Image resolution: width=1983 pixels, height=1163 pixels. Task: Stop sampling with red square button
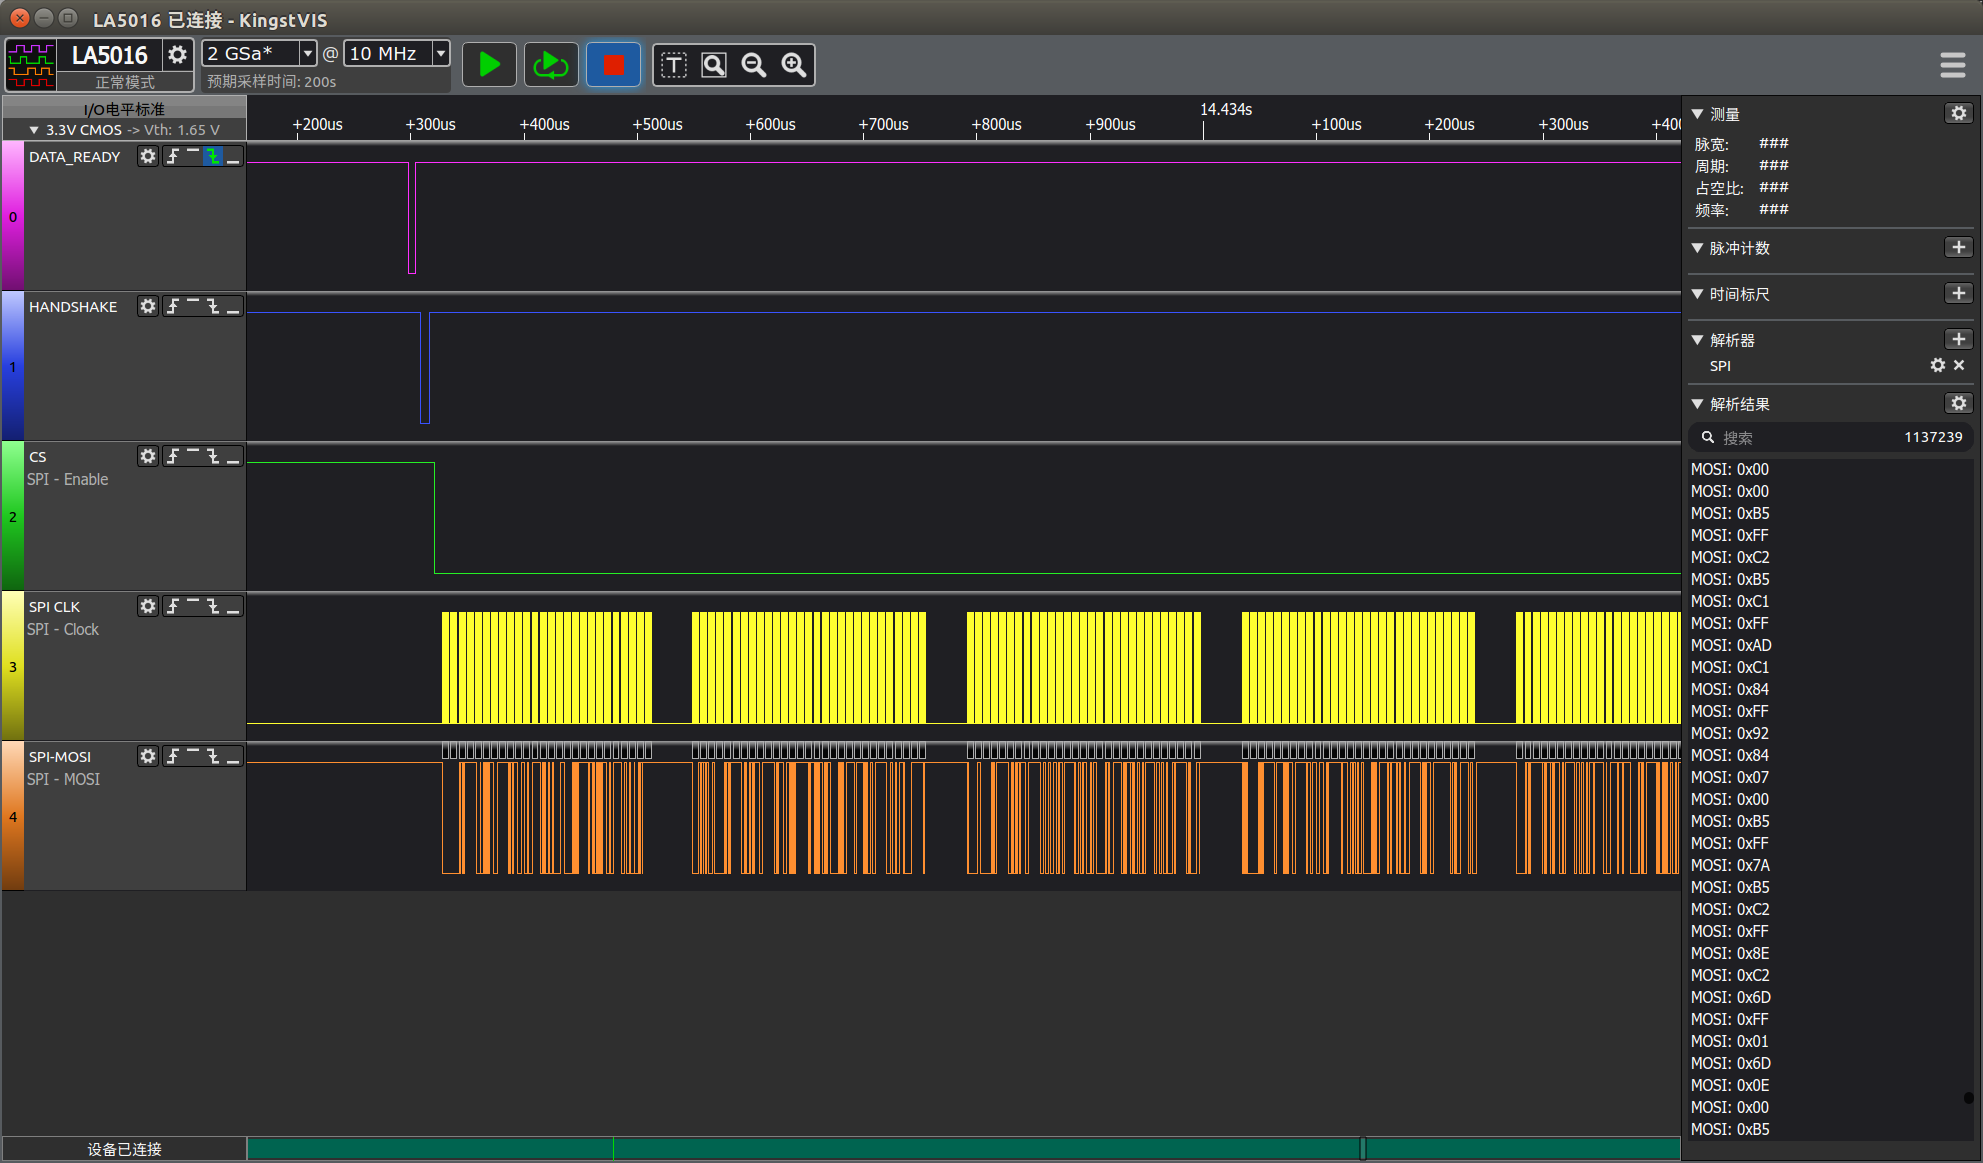[613, 65]
